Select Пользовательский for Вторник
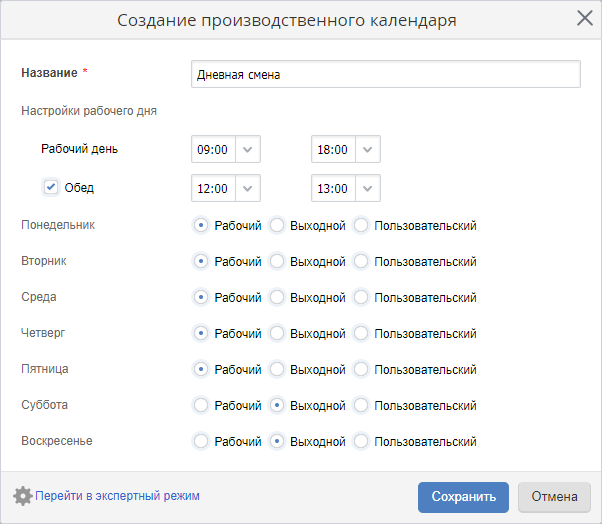 point(361,262)
